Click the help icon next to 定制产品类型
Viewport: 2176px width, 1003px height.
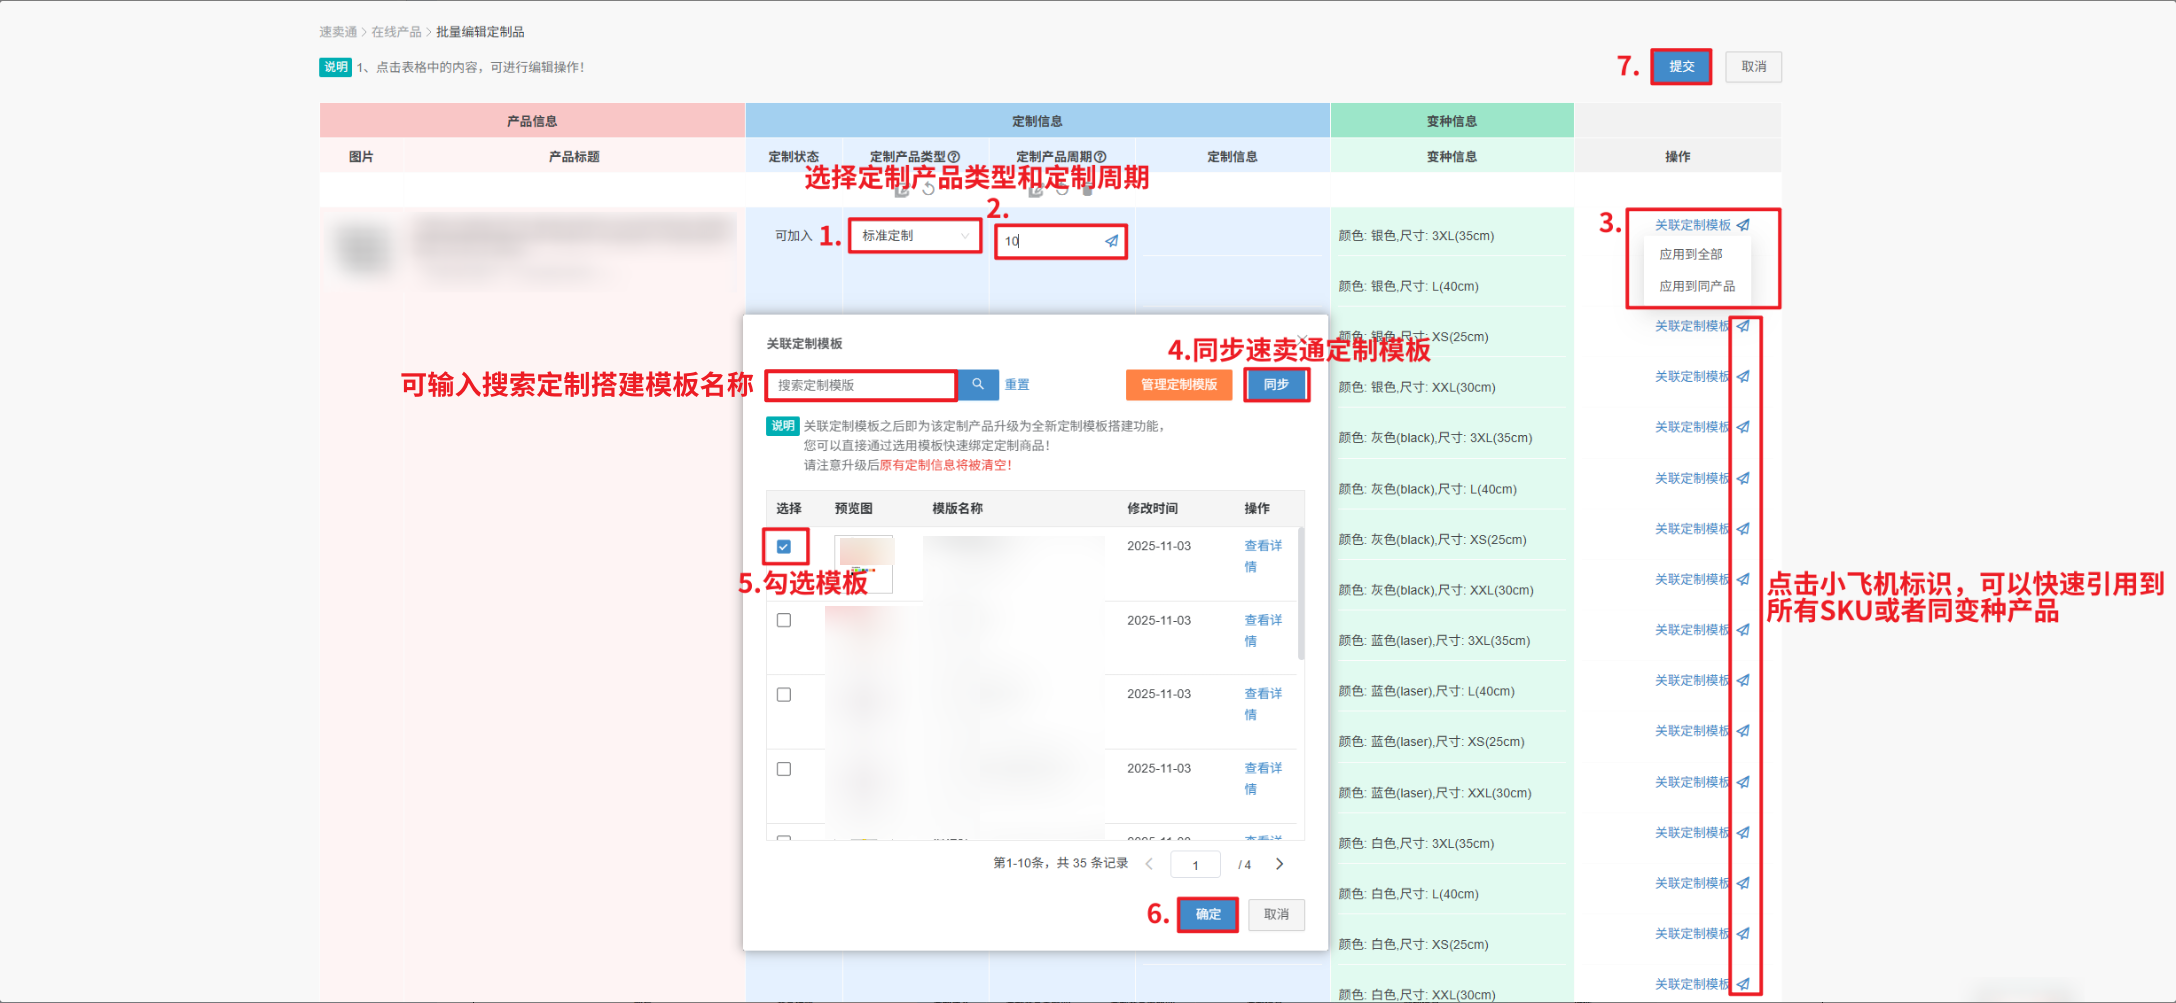point(954,157)
